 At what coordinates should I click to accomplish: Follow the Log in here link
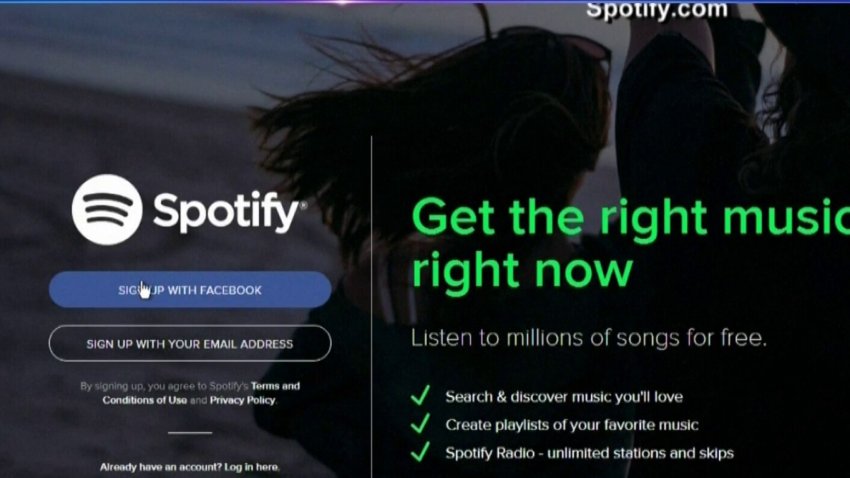click(252, 467)
